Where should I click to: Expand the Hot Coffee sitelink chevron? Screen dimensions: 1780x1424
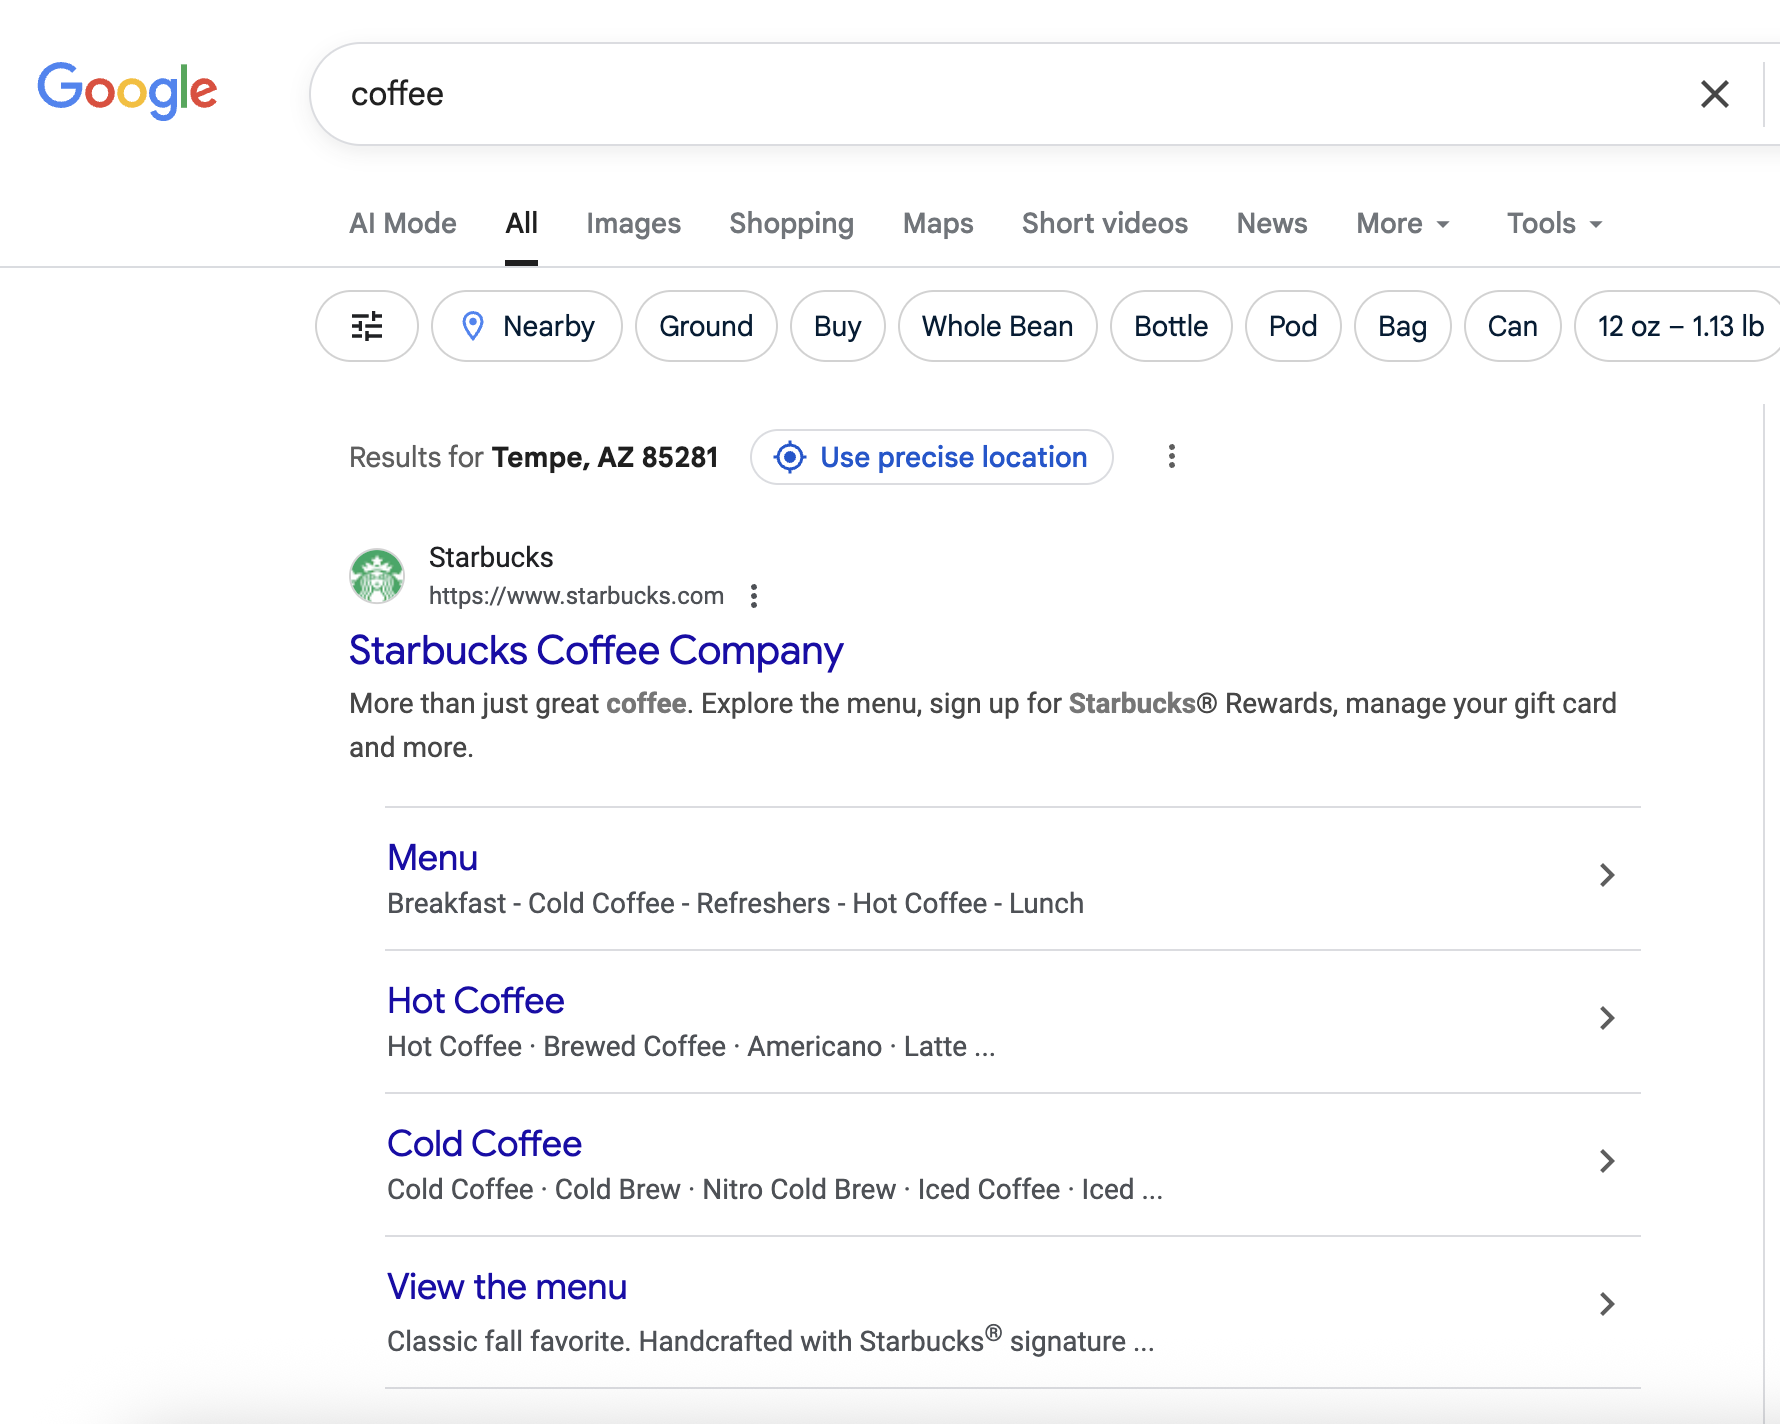1607,1018
